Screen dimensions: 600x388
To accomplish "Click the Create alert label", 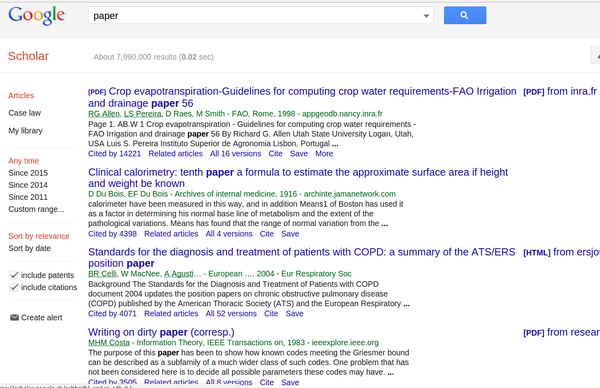I will tap(41, 318).
